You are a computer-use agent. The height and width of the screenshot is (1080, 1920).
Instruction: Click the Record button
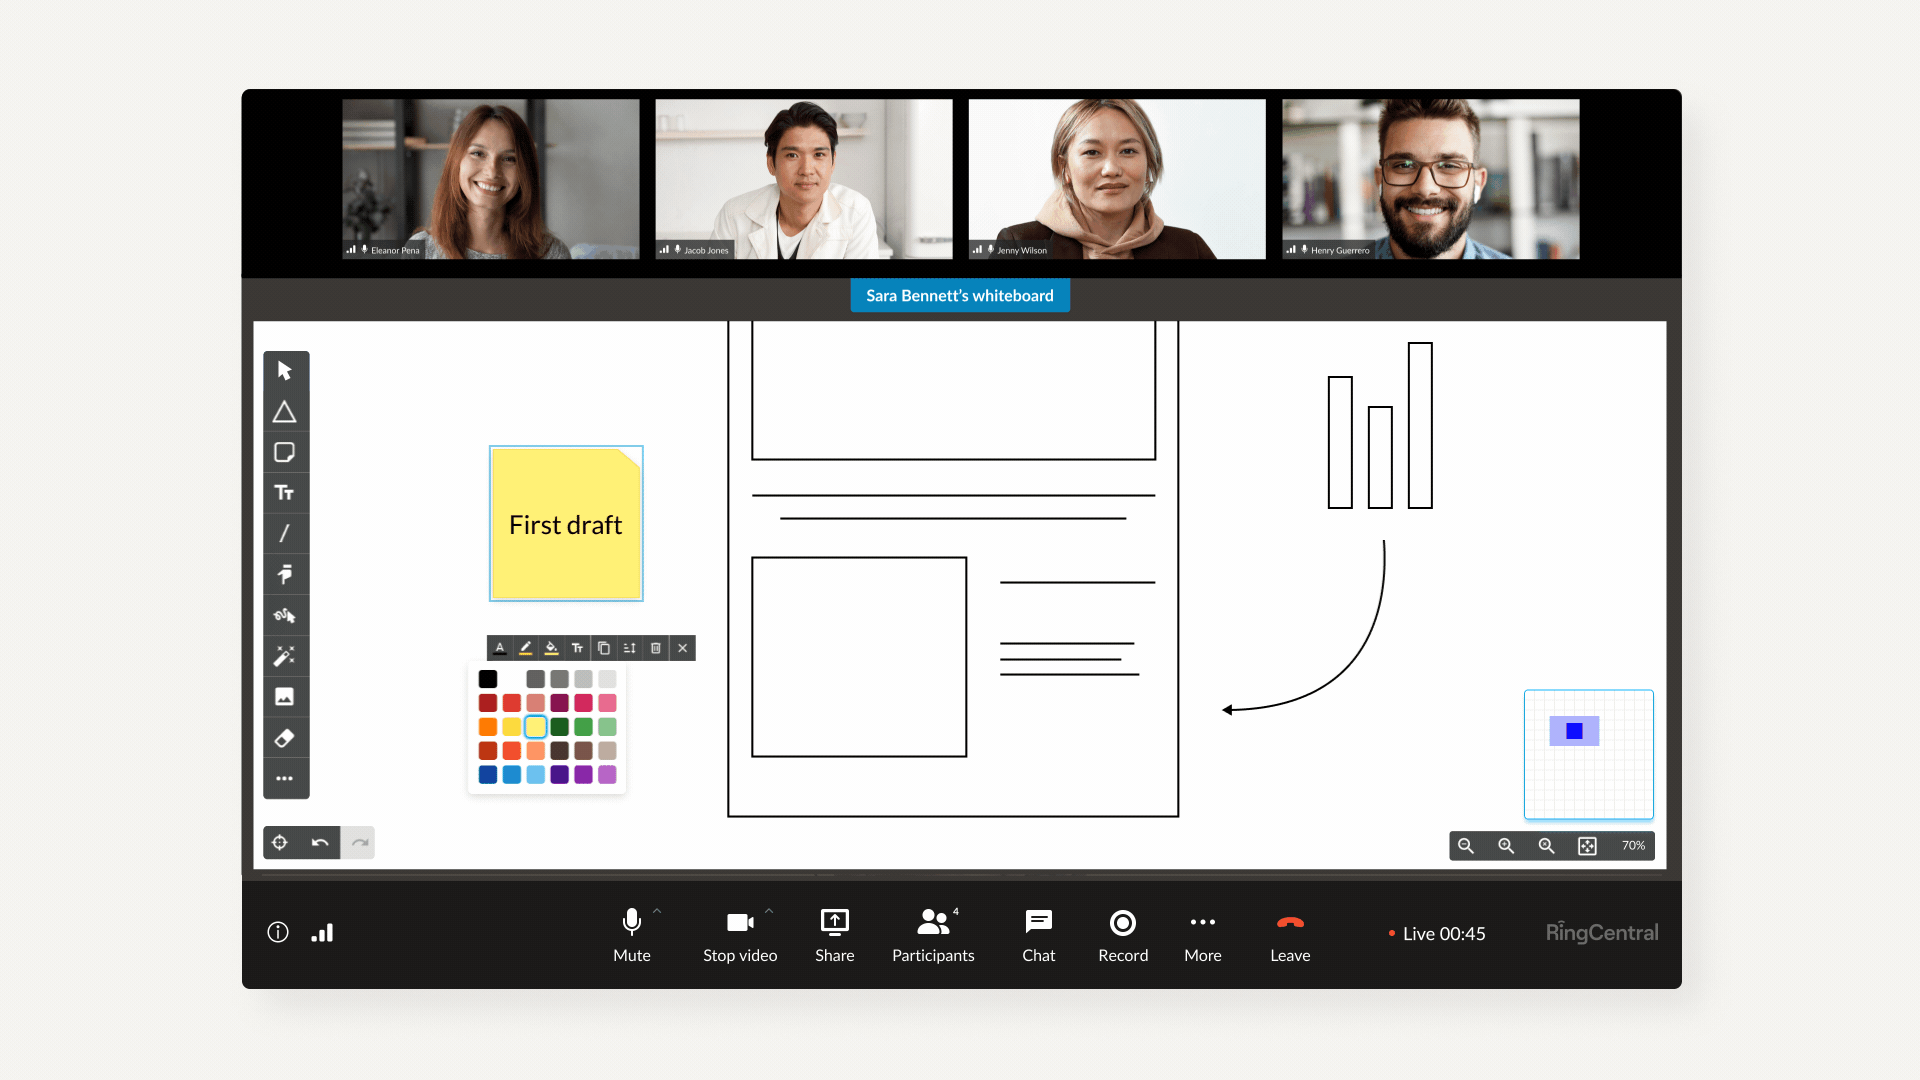click(x=1122, y=932)
